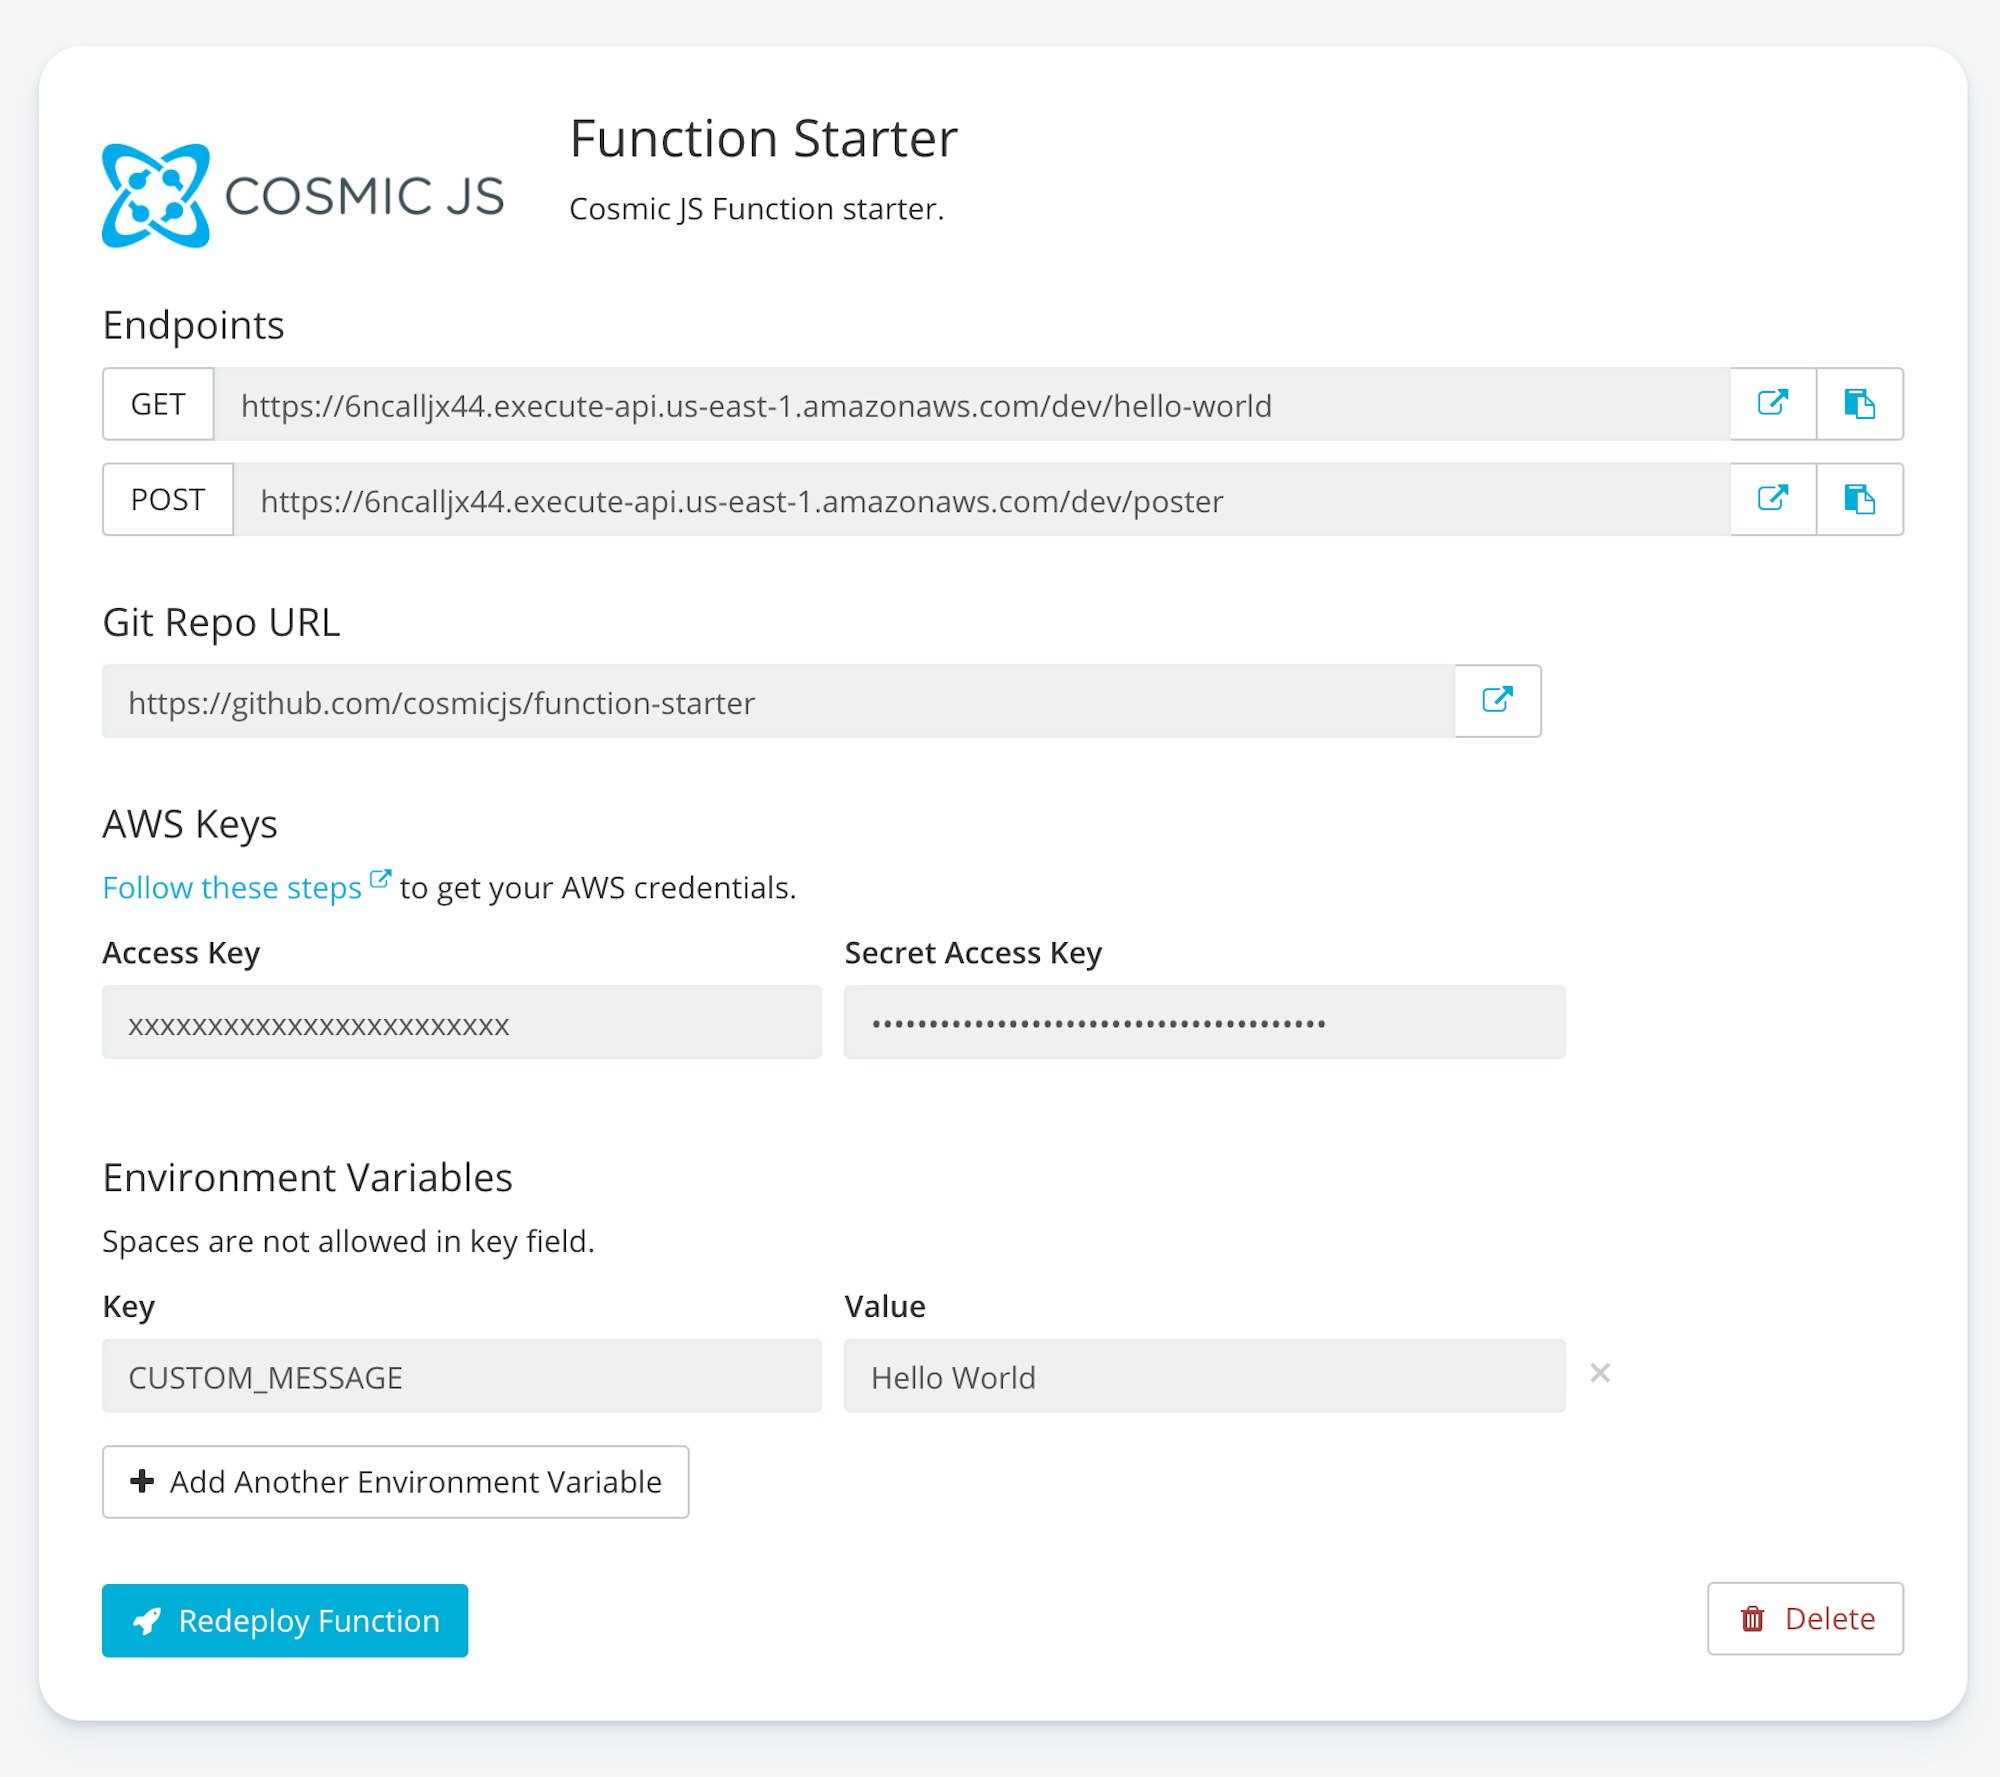Remove the CUSTOM_MESSAGE environment variable
2000x1777 pixels.
(x=1600, y=1374)
